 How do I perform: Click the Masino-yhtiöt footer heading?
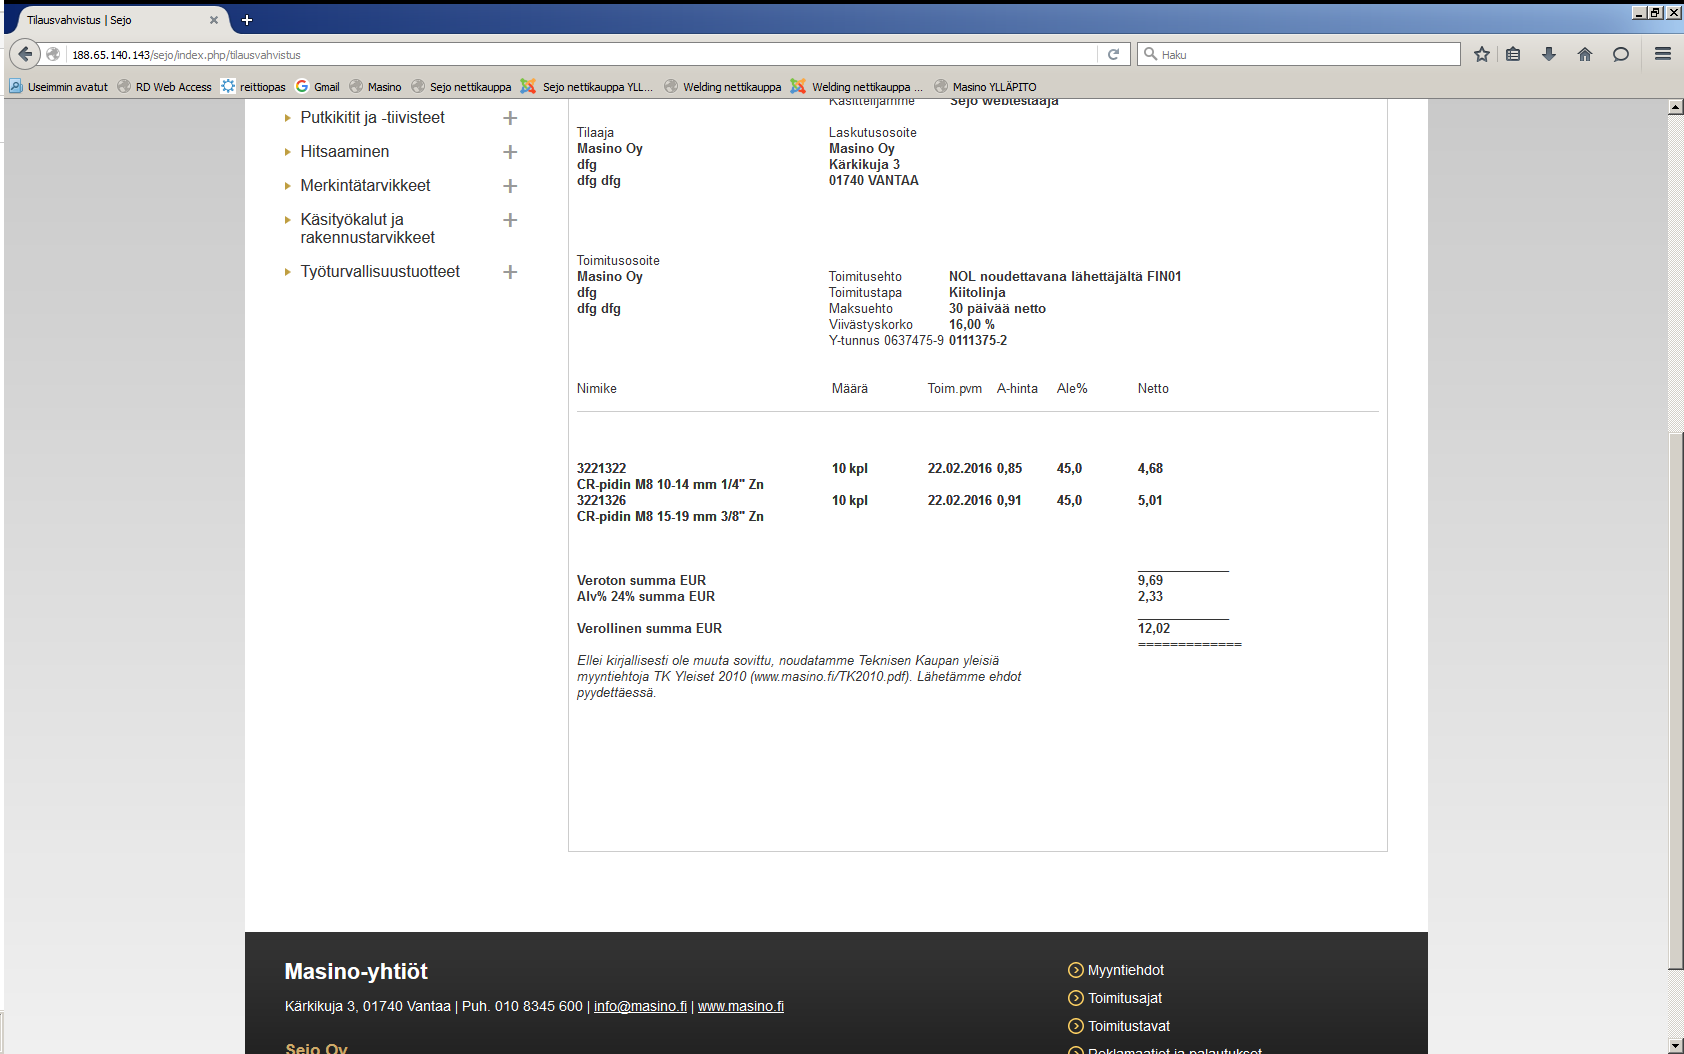(356, 971)
